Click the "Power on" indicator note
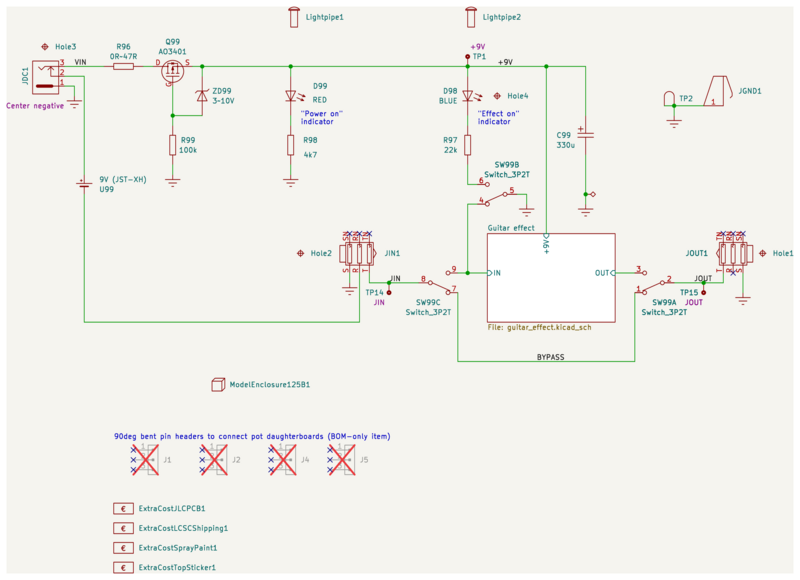This screenshot has height=580, width=800. point(321,118)
